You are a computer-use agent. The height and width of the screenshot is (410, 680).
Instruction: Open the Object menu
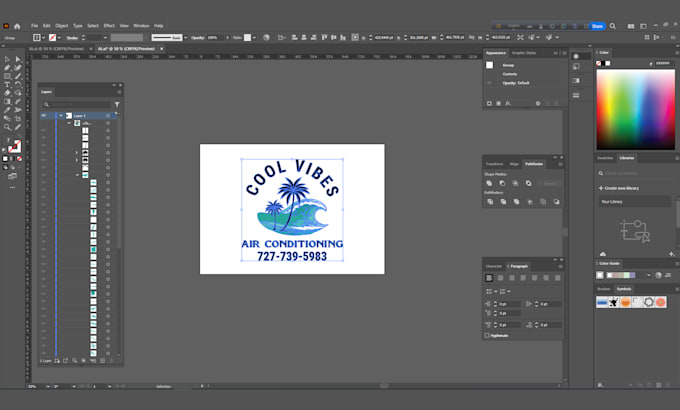pyautogui.click(x=62, y=26)
